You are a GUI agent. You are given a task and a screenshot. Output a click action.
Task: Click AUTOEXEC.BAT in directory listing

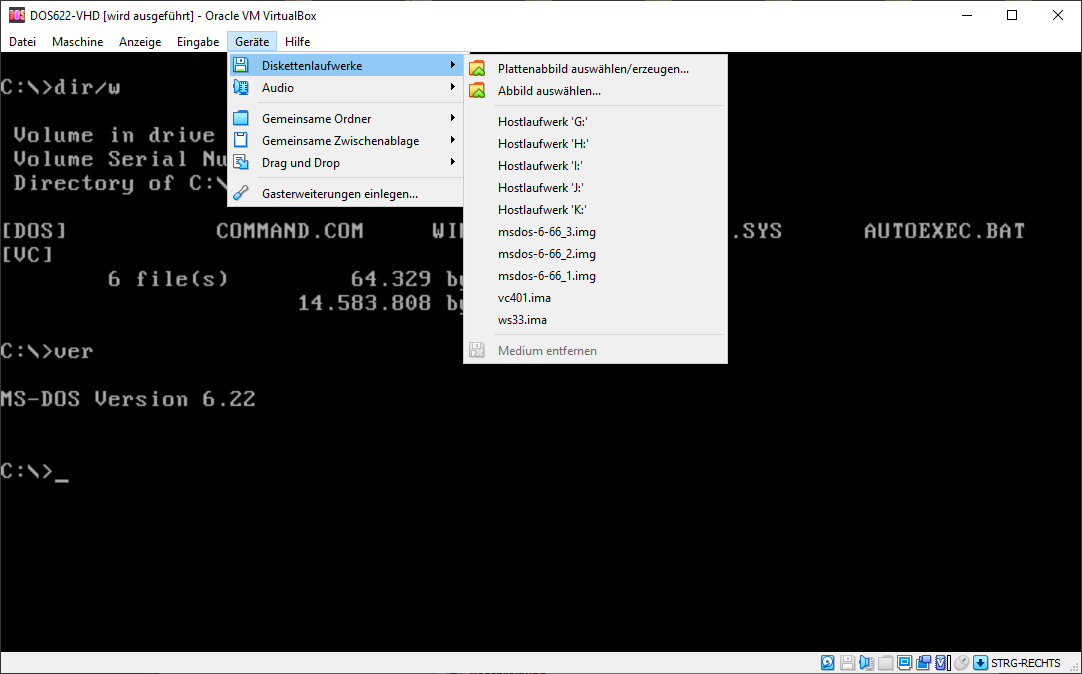(944, 230)
